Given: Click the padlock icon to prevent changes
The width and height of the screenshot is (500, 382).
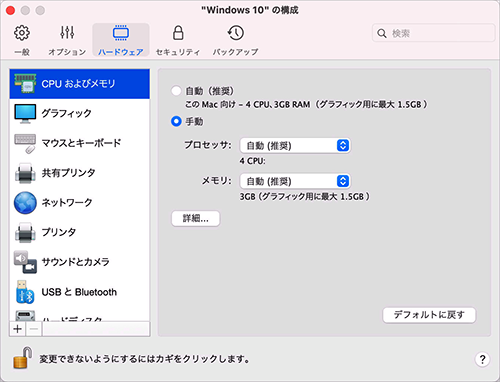Looking at the screenshot, I should [23, 357].
